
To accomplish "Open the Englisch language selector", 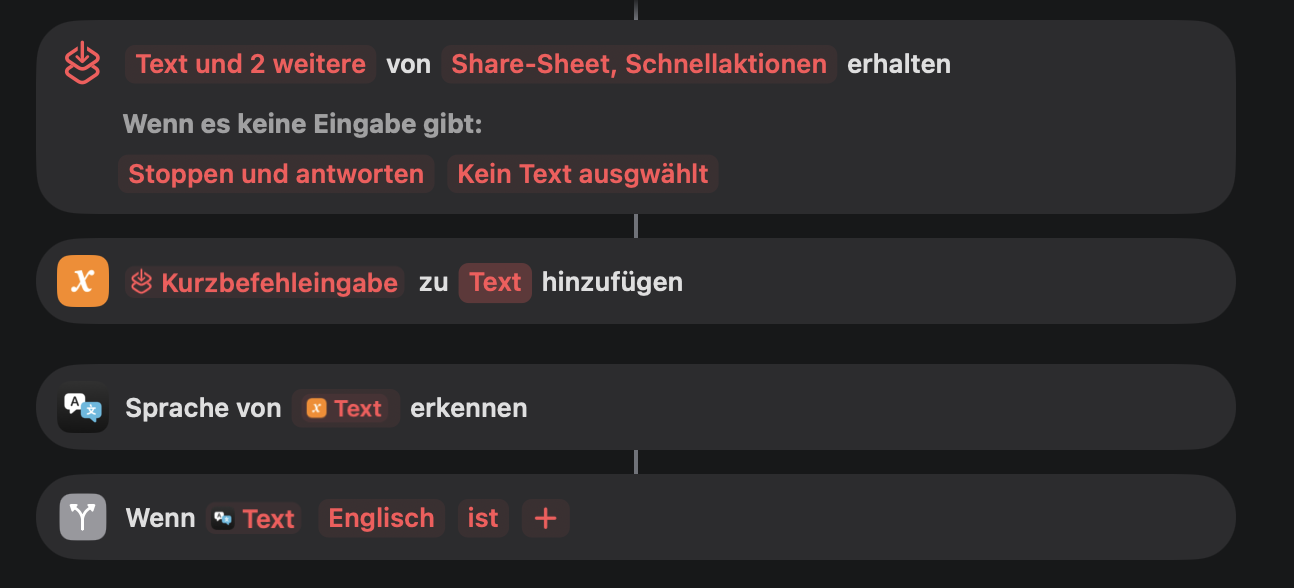I will point(381,518).
